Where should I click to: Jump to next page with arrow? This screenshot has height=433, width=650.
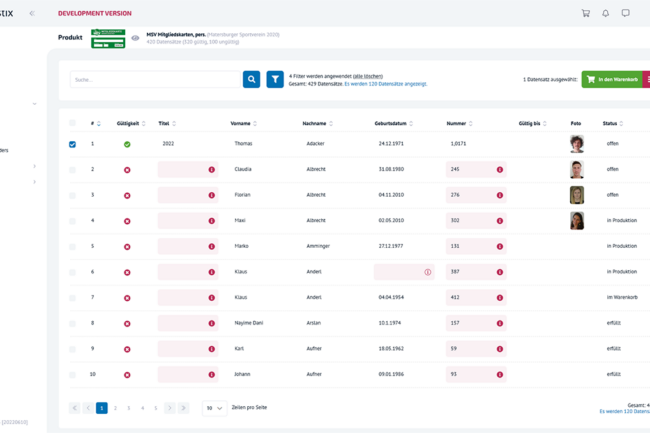click(169, 408)
